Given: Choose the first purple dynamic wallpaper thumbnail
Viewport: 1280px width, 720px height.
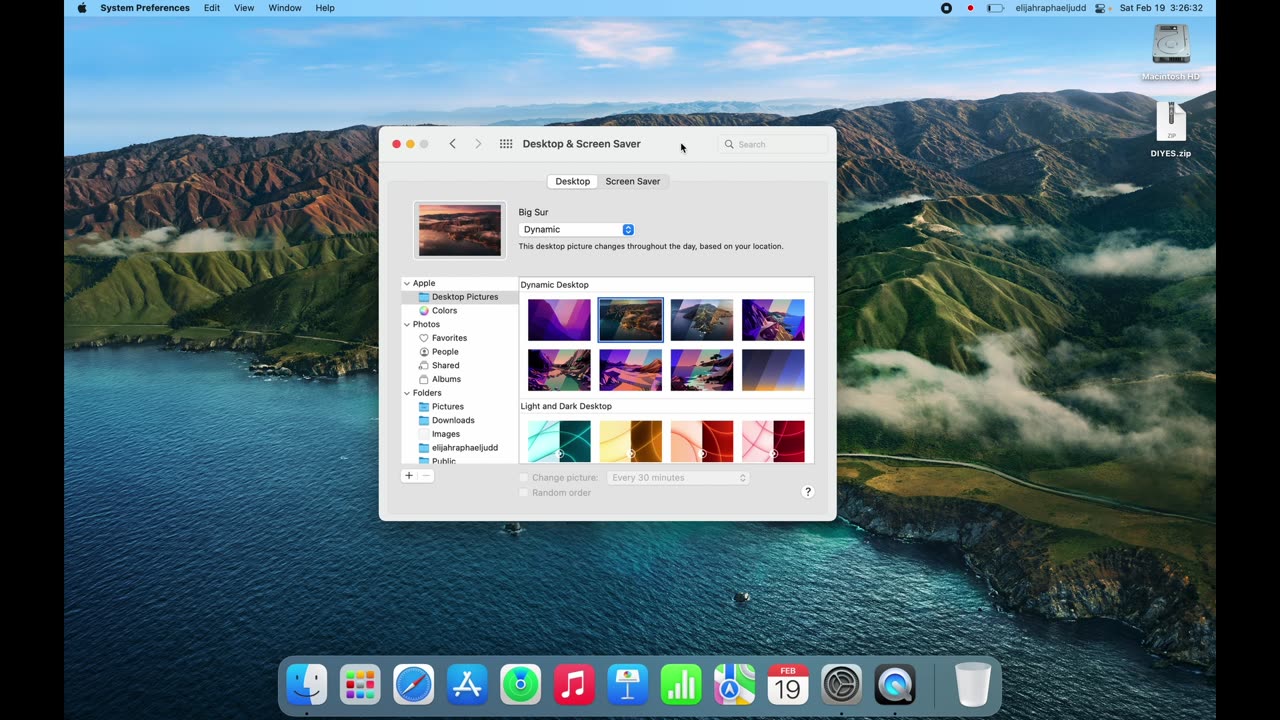Looking at the screenshot, I should coord(559,320).
